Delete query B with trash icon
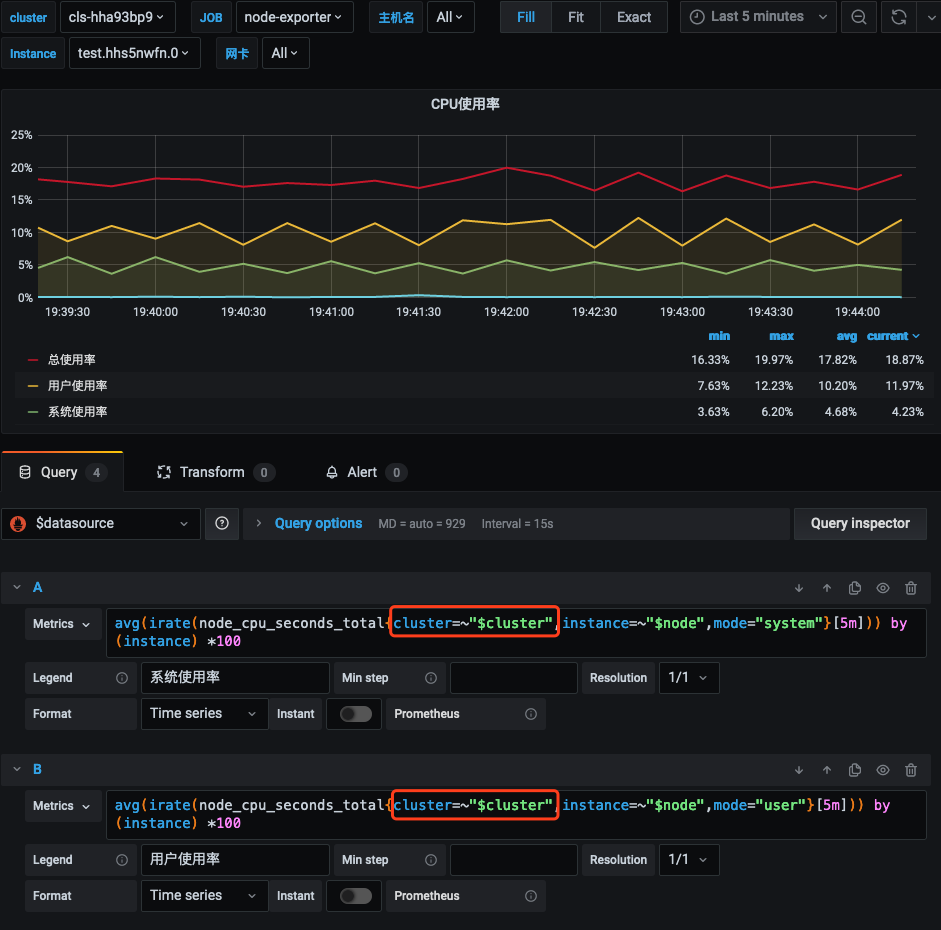 pyautogui.click(x=911, y=770)
